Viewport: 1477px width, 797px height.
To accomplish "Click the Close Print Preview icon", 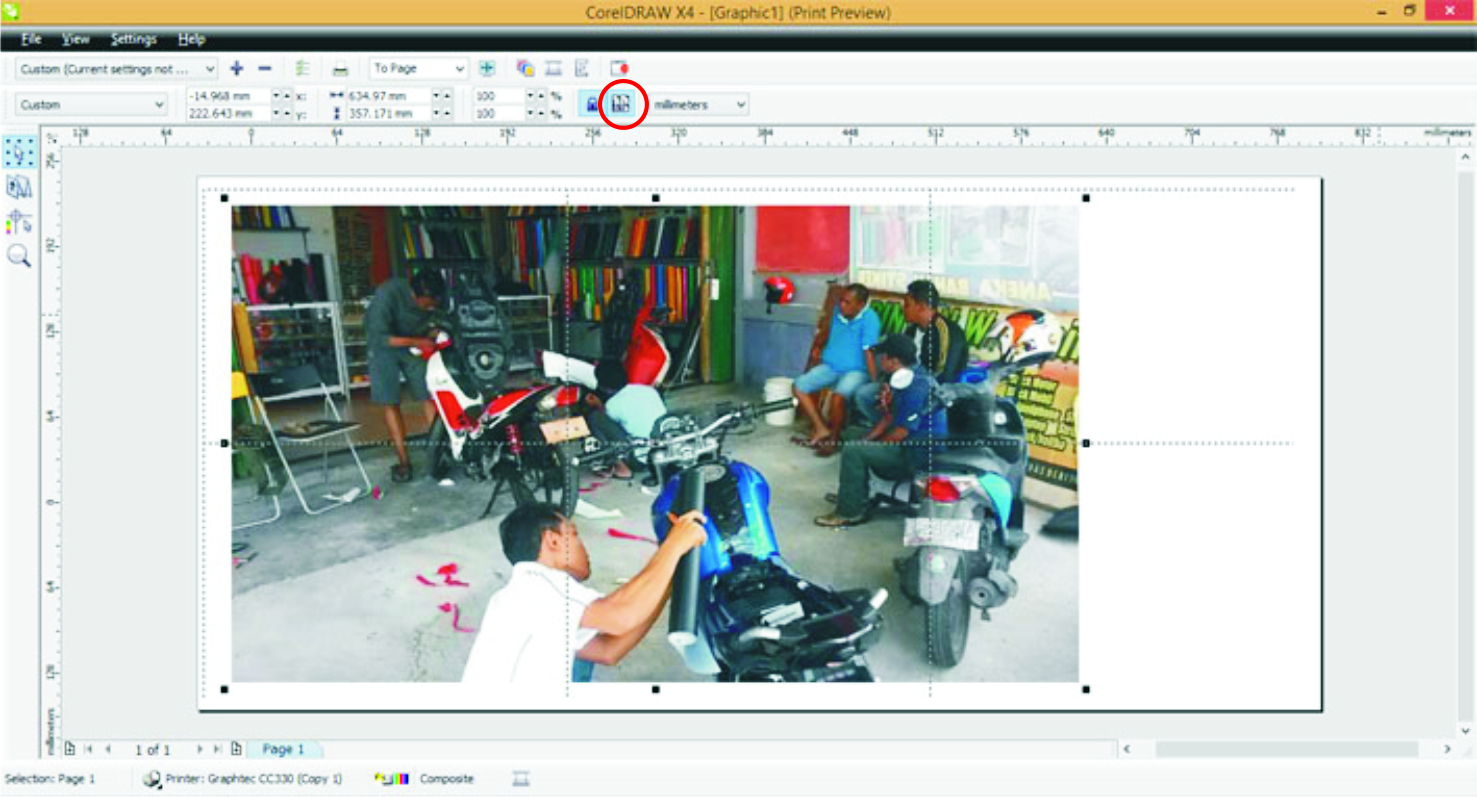I will click(x=618, y=68).
